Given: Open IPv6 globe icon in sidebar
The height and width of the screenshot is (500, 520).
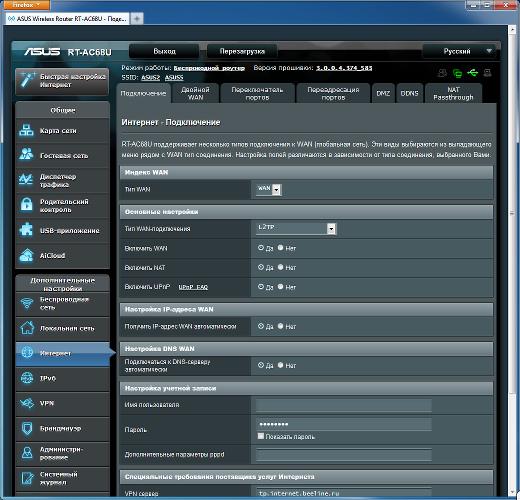Looking at the screenshot, I should point(27,378).
